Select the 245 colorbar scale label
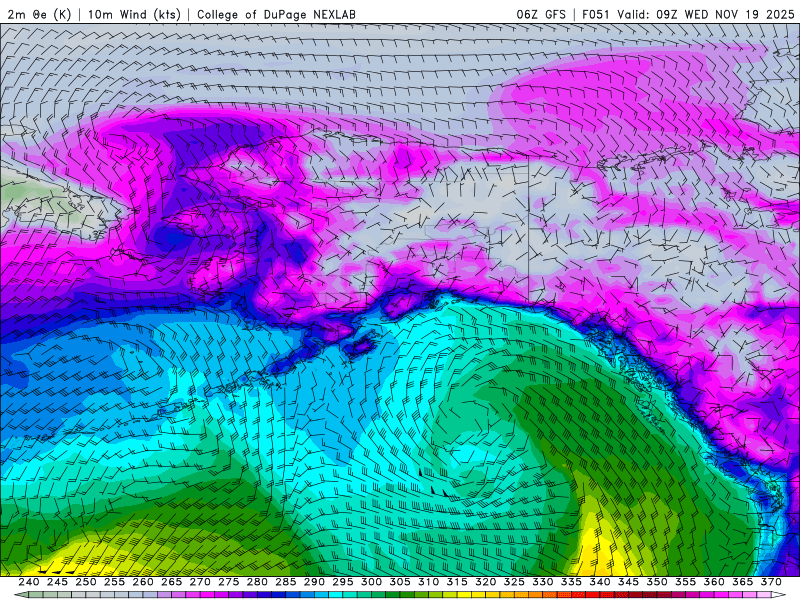Viewport: 800px width, 600px height. point(57,582)
